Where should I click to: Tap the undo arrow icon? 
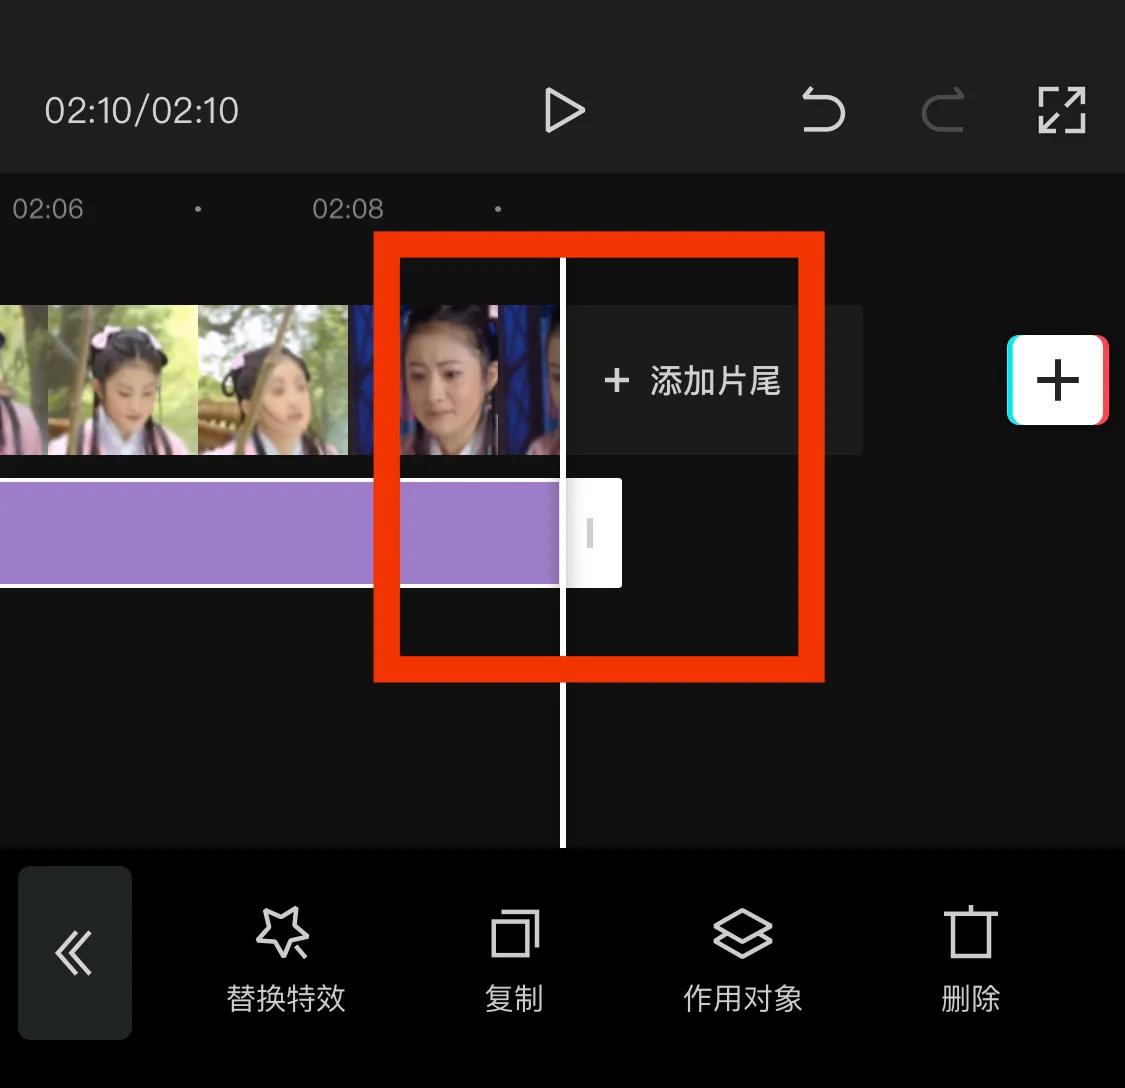click(823, 110)
